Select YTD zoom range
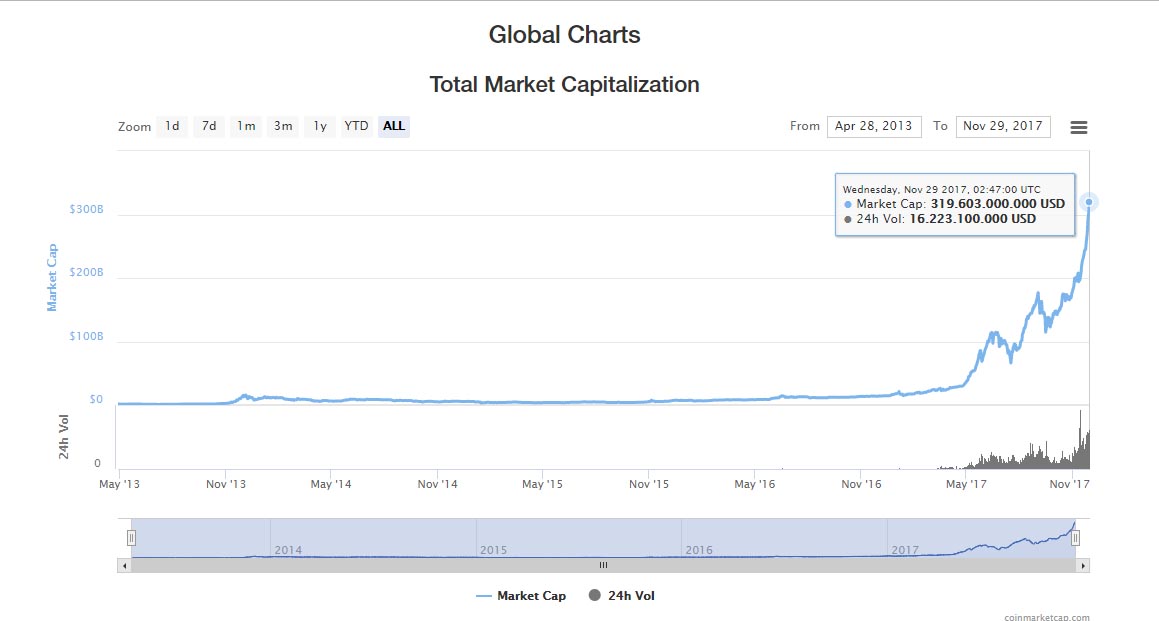Viewport: 1159px width, 621px height. tap(356, 126)
